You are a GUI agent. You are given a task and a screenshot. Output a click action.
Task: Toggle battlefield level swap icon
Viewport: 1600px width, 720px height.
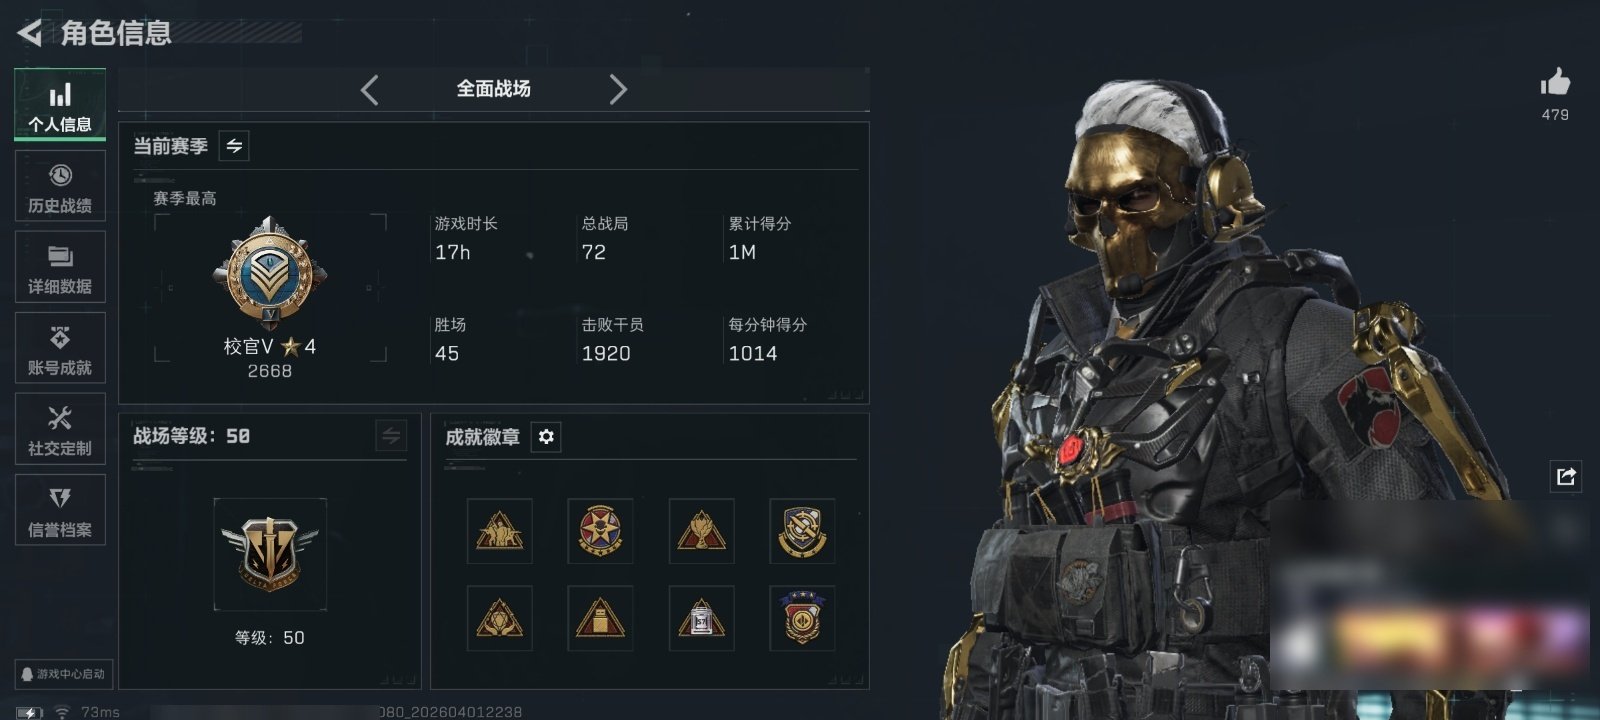click(391, 436)
